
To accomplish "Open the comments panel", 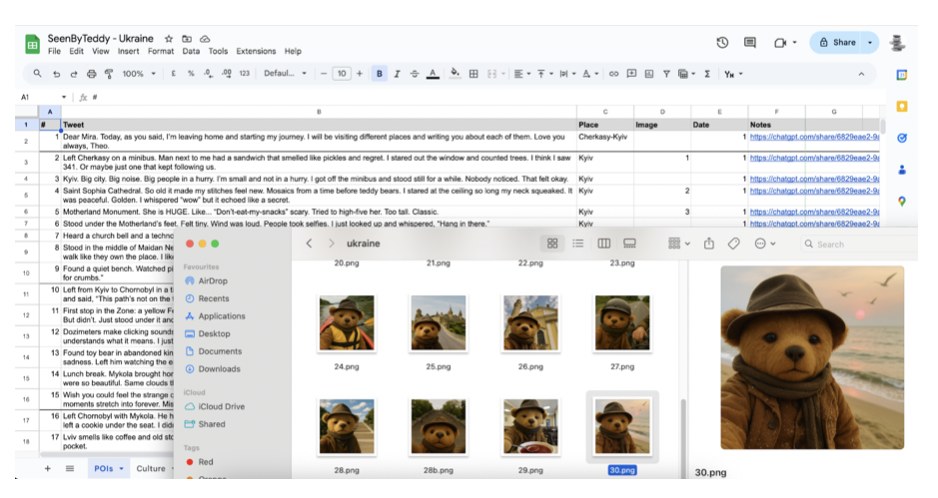I will click(750, 42).
